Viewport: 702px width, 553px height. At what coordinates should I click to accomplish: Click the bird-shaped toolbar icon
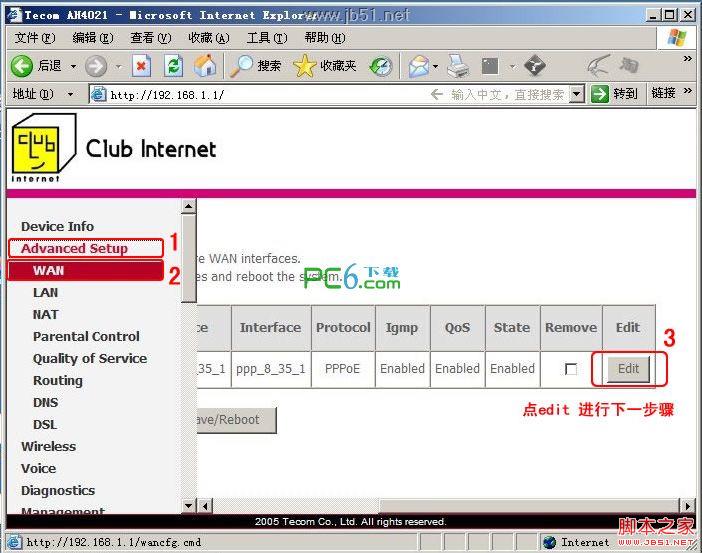(x=599, y=66)
